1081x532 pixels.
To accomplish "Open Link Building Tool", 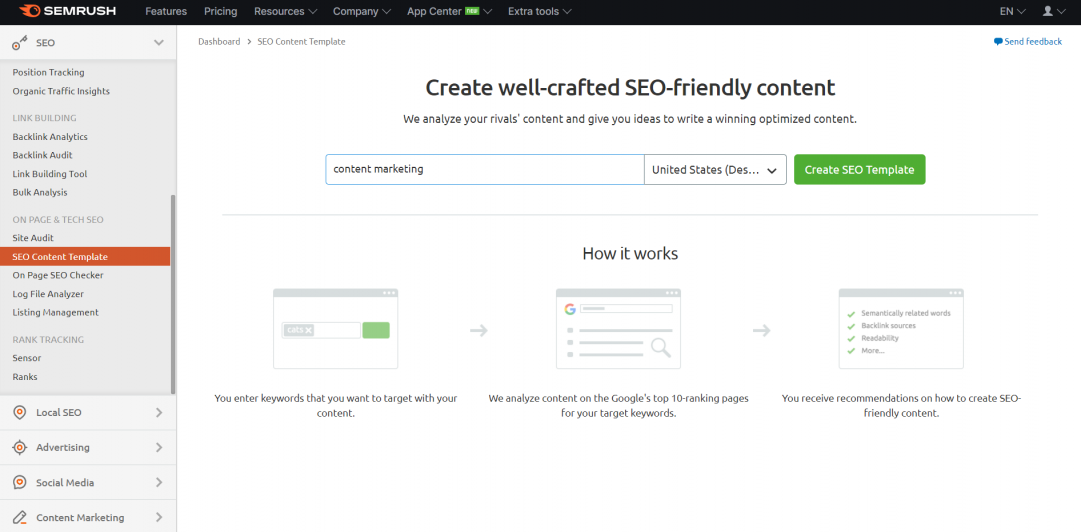I will (x=50, y=174).
